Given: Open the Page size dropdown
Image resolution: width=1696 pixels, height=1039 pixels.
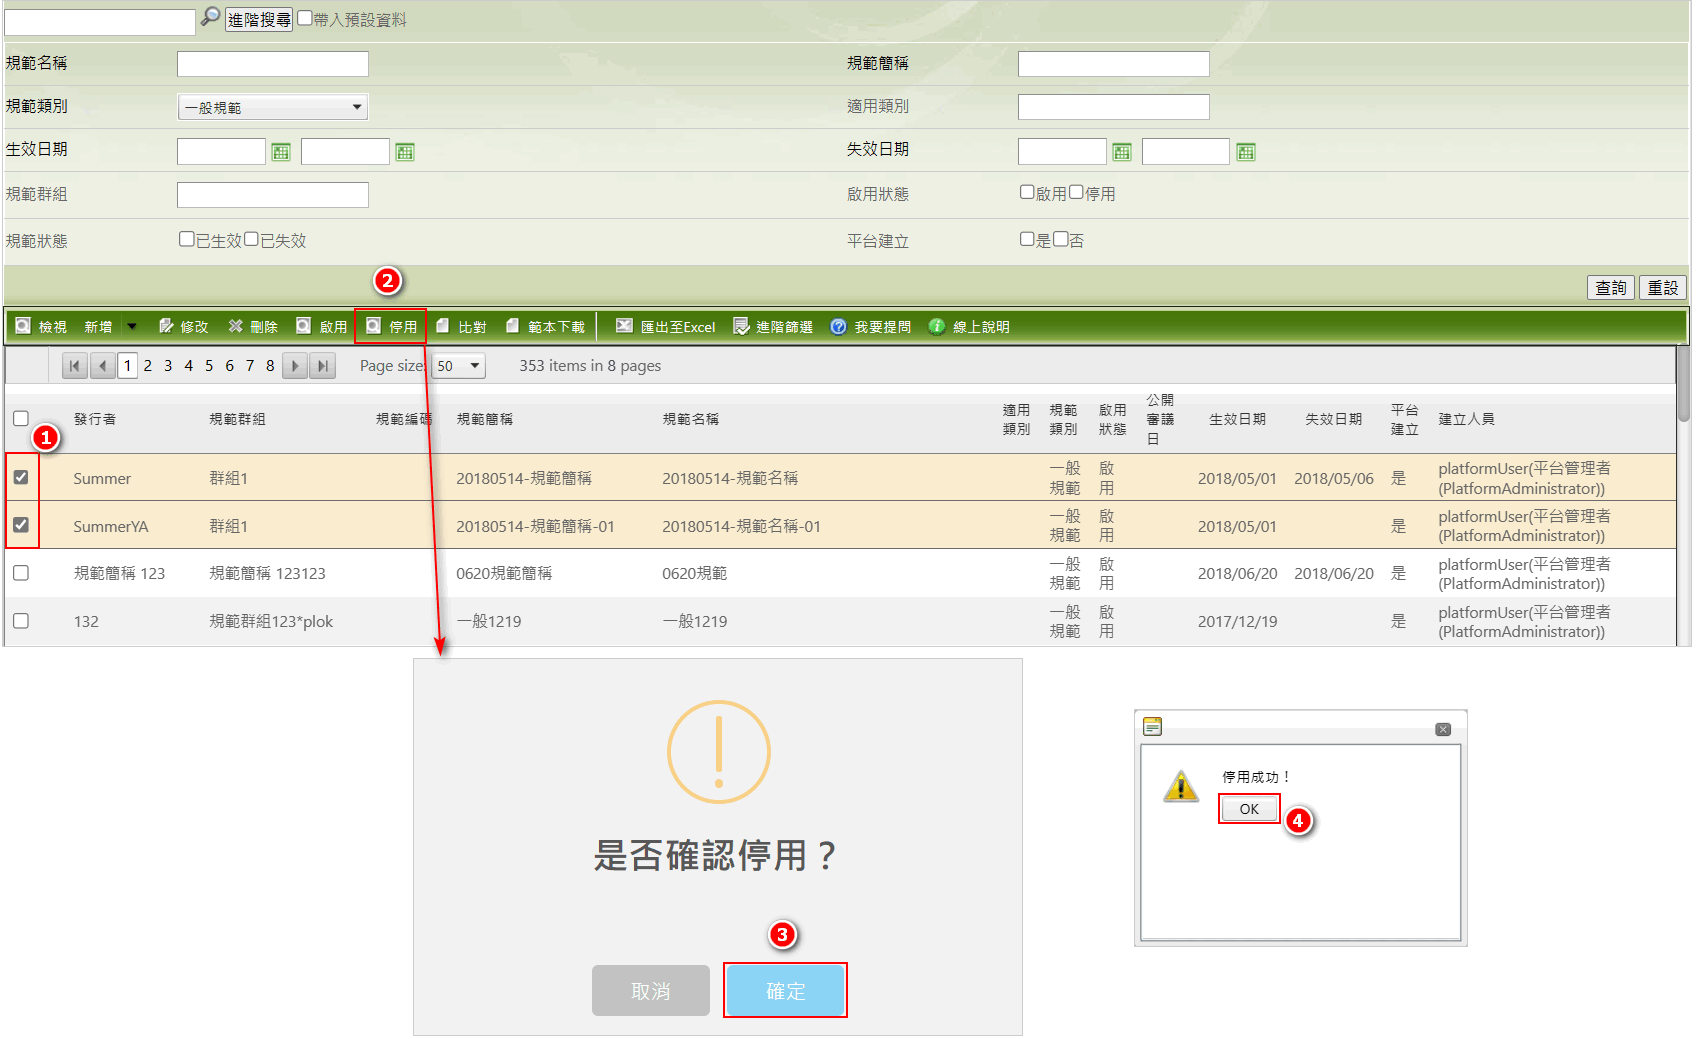Looking at the screenshot, I should point(459,366).
